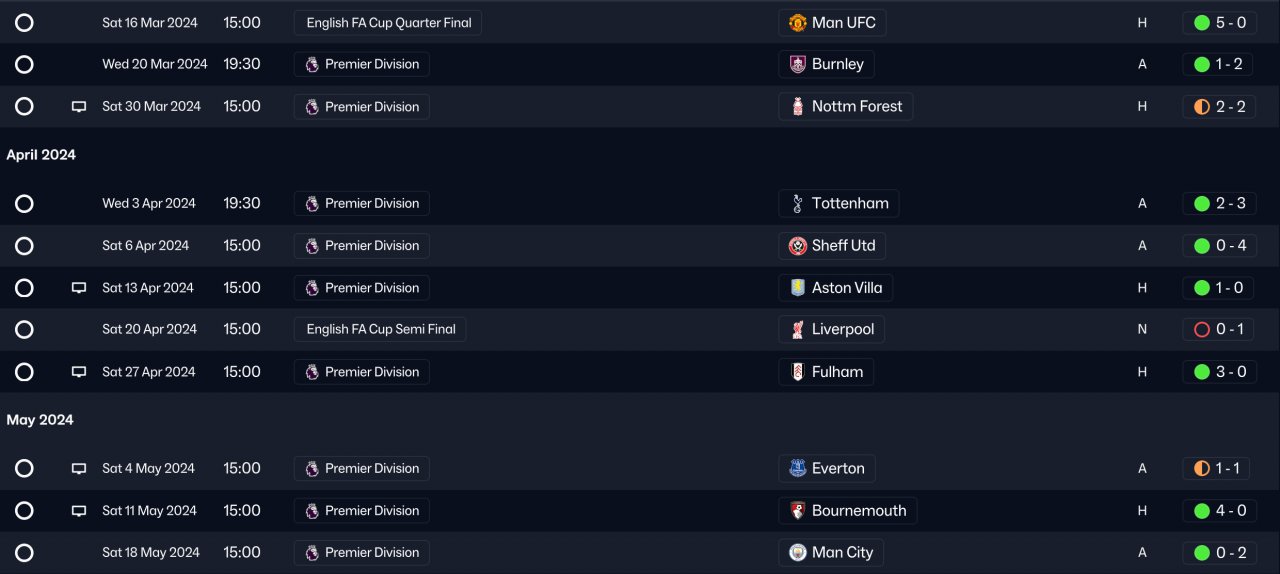Image resolution: width=1280 pixels, height=574 pixels.
Task: Select the radio circle for Man City fixture
Action: tap(25, 552)
